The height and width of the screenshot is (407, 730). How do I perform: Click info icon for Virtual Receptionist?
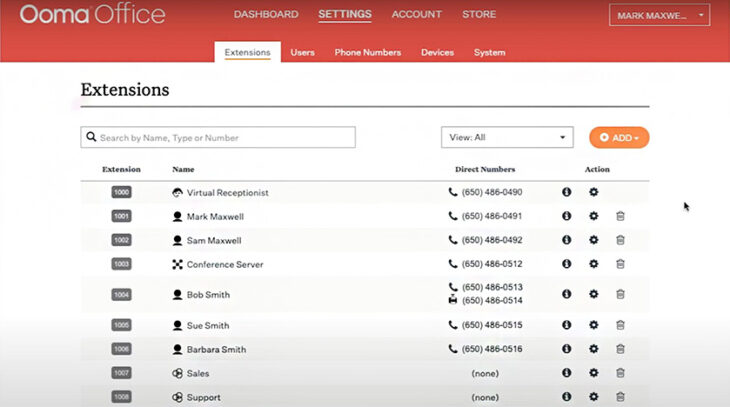[566, 192]
